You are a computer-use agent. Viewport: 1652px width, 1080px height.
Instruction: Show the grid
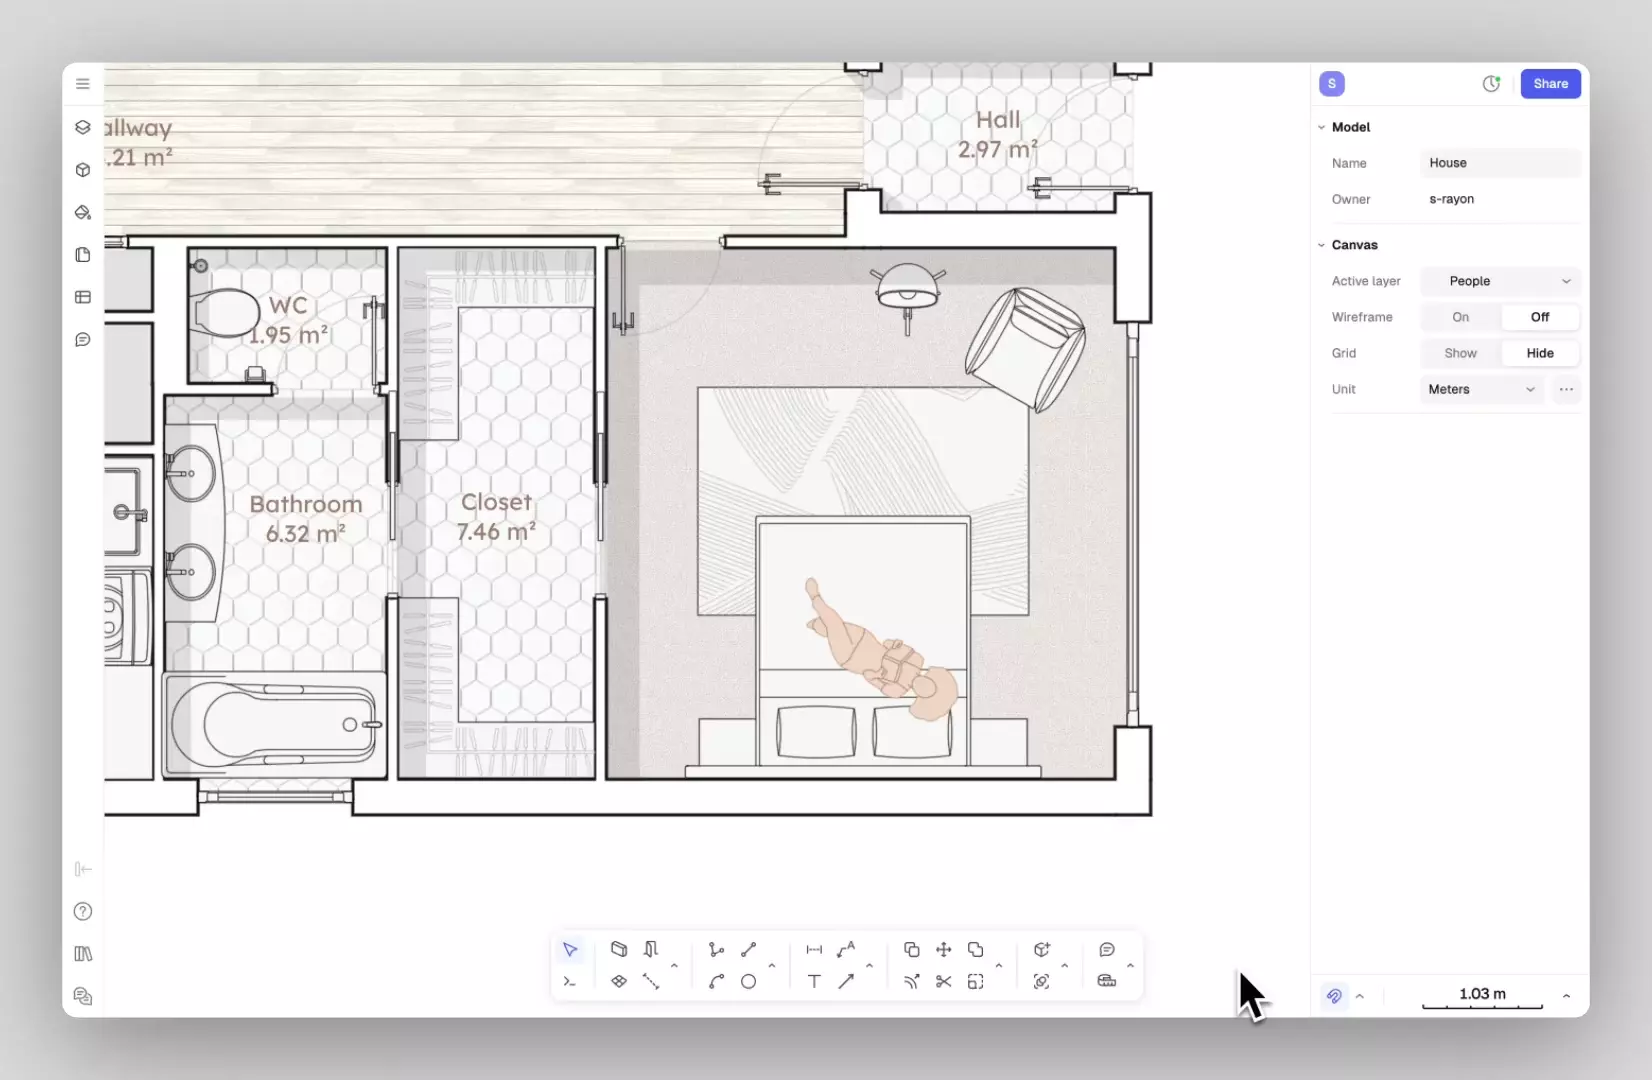1460,353
